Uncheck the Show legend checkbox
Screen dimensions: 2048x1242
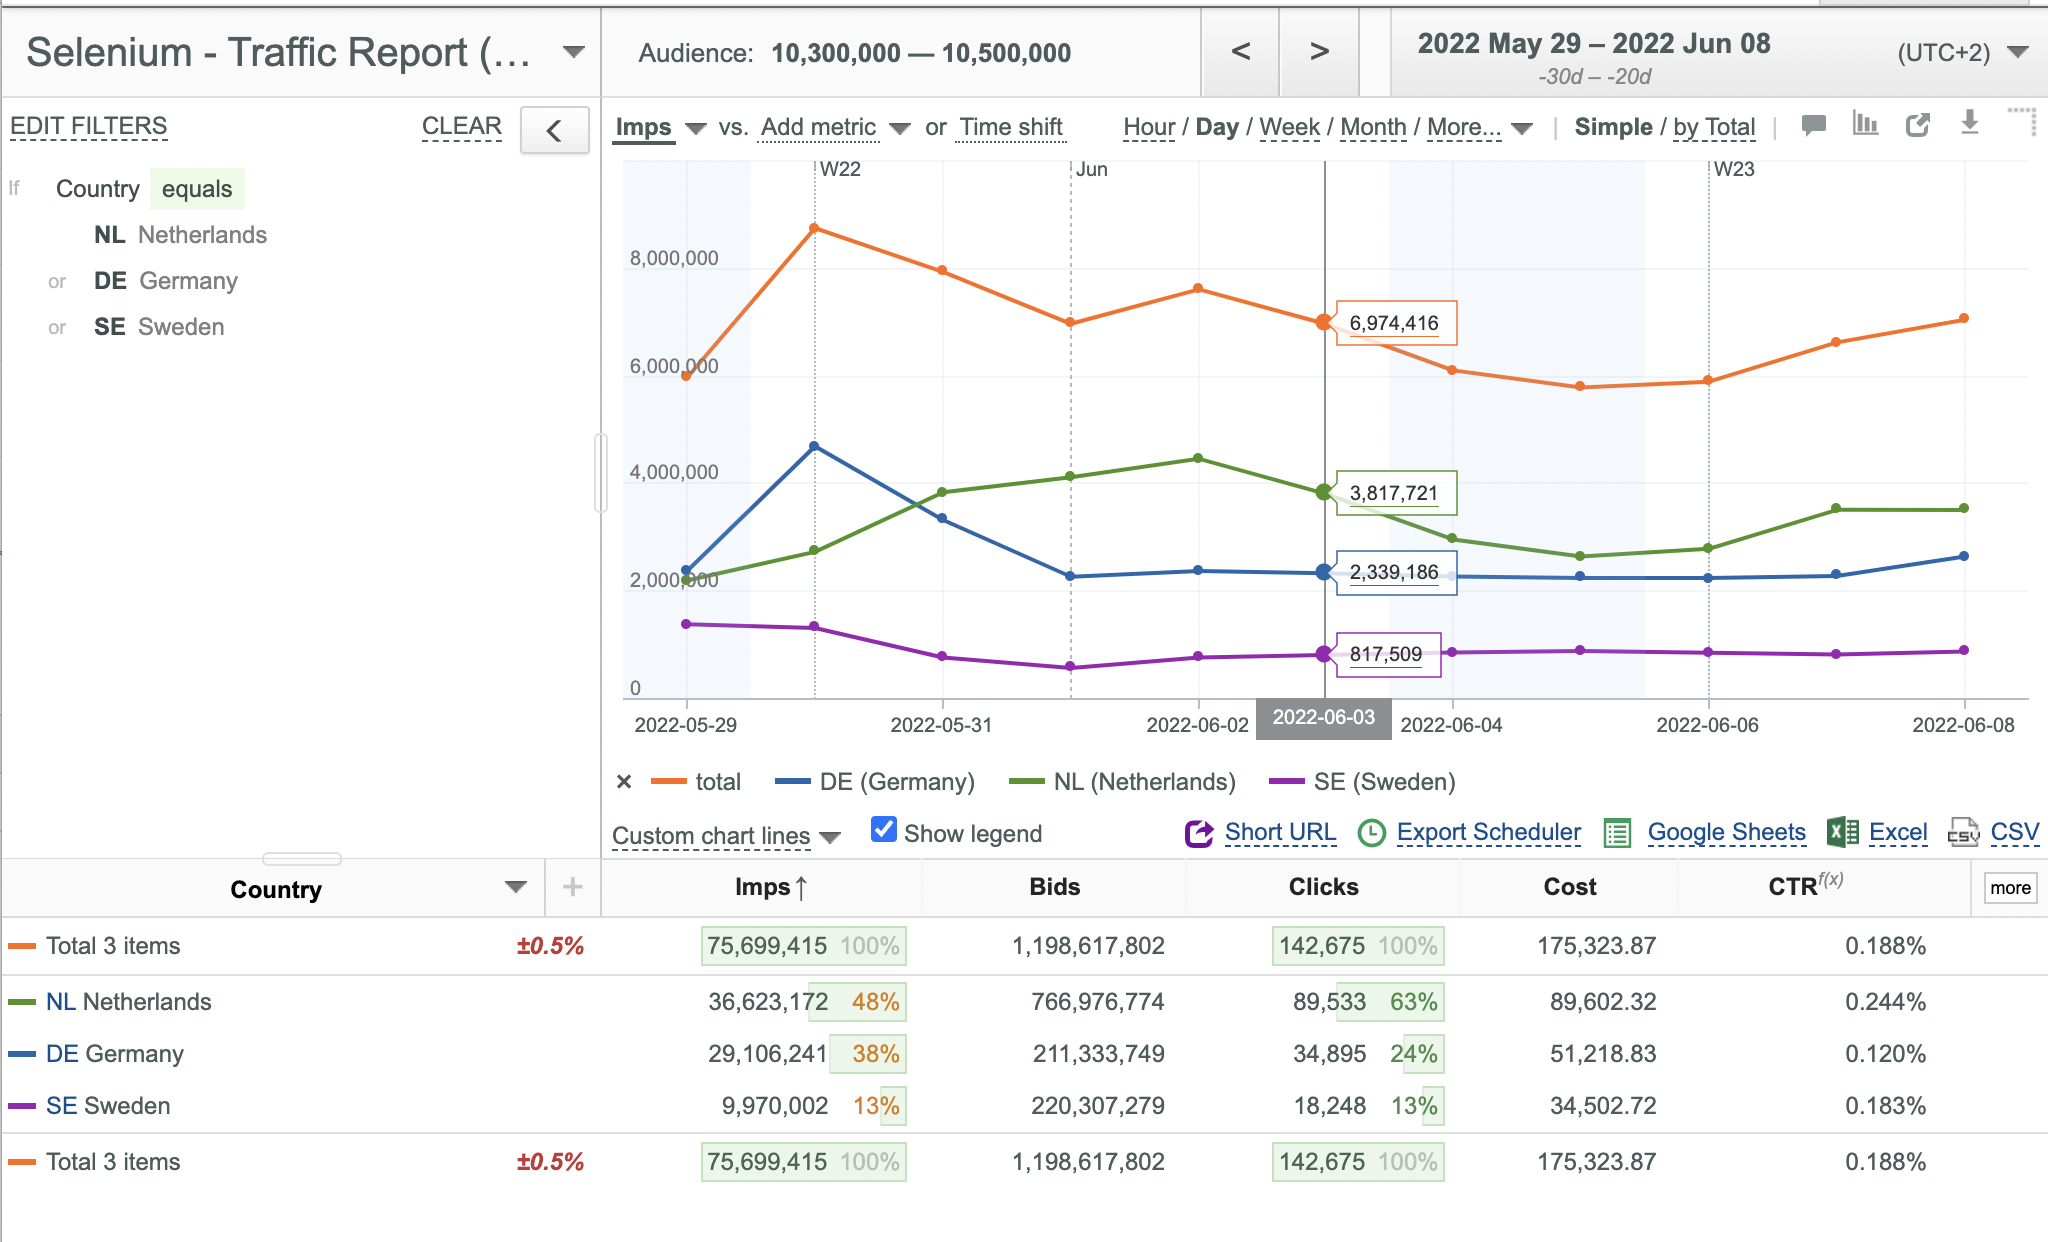coord(883,830)
